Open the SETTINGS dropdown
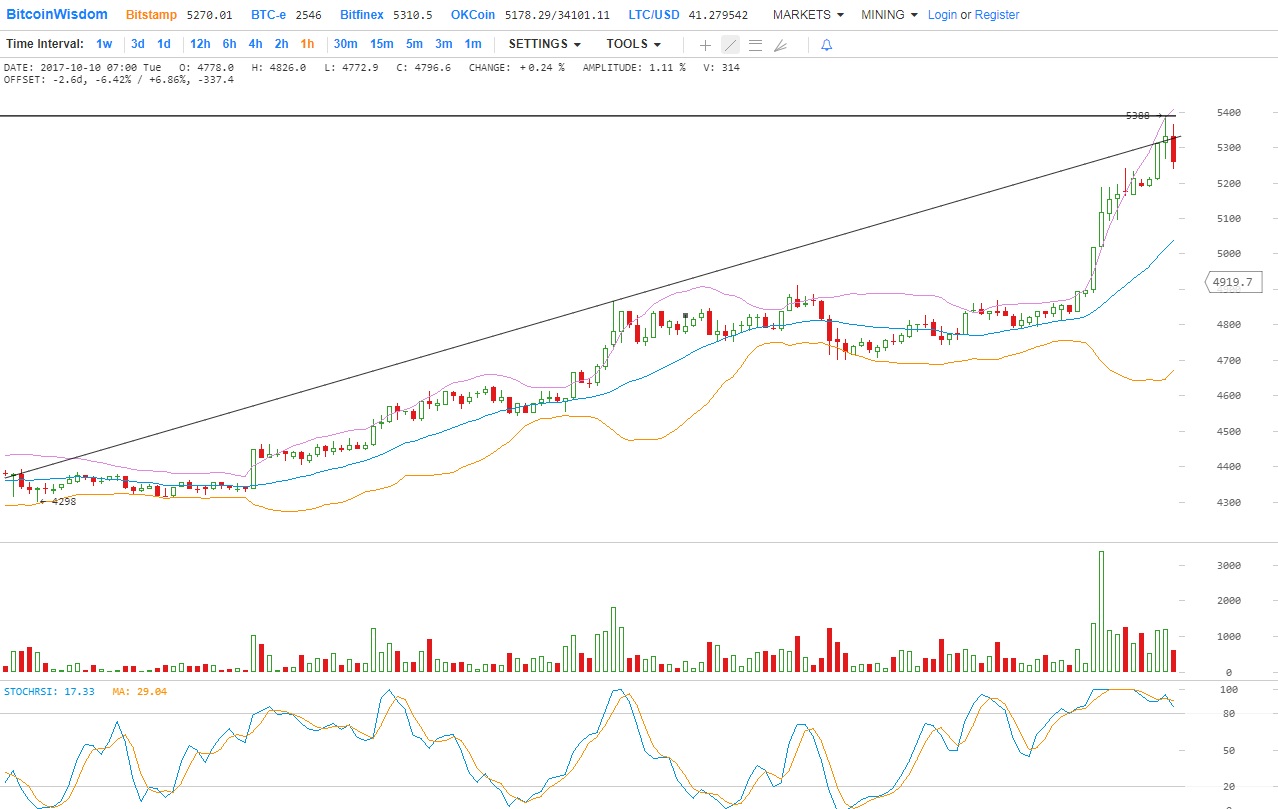The width and height of the screenshot is (1278, 809). point(544,44)
